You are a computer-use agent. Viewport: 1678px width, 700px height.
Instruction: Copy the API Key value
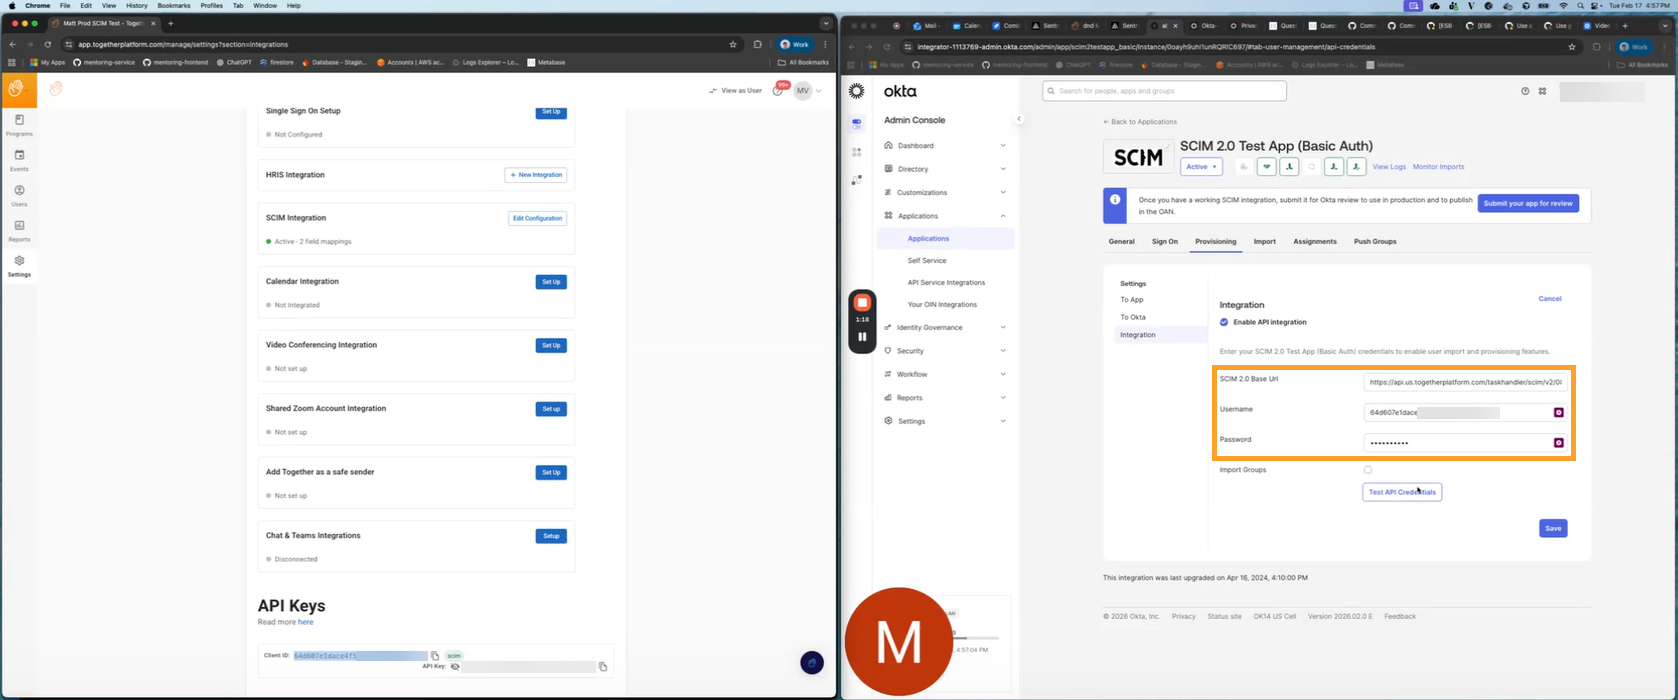point(603,666)
